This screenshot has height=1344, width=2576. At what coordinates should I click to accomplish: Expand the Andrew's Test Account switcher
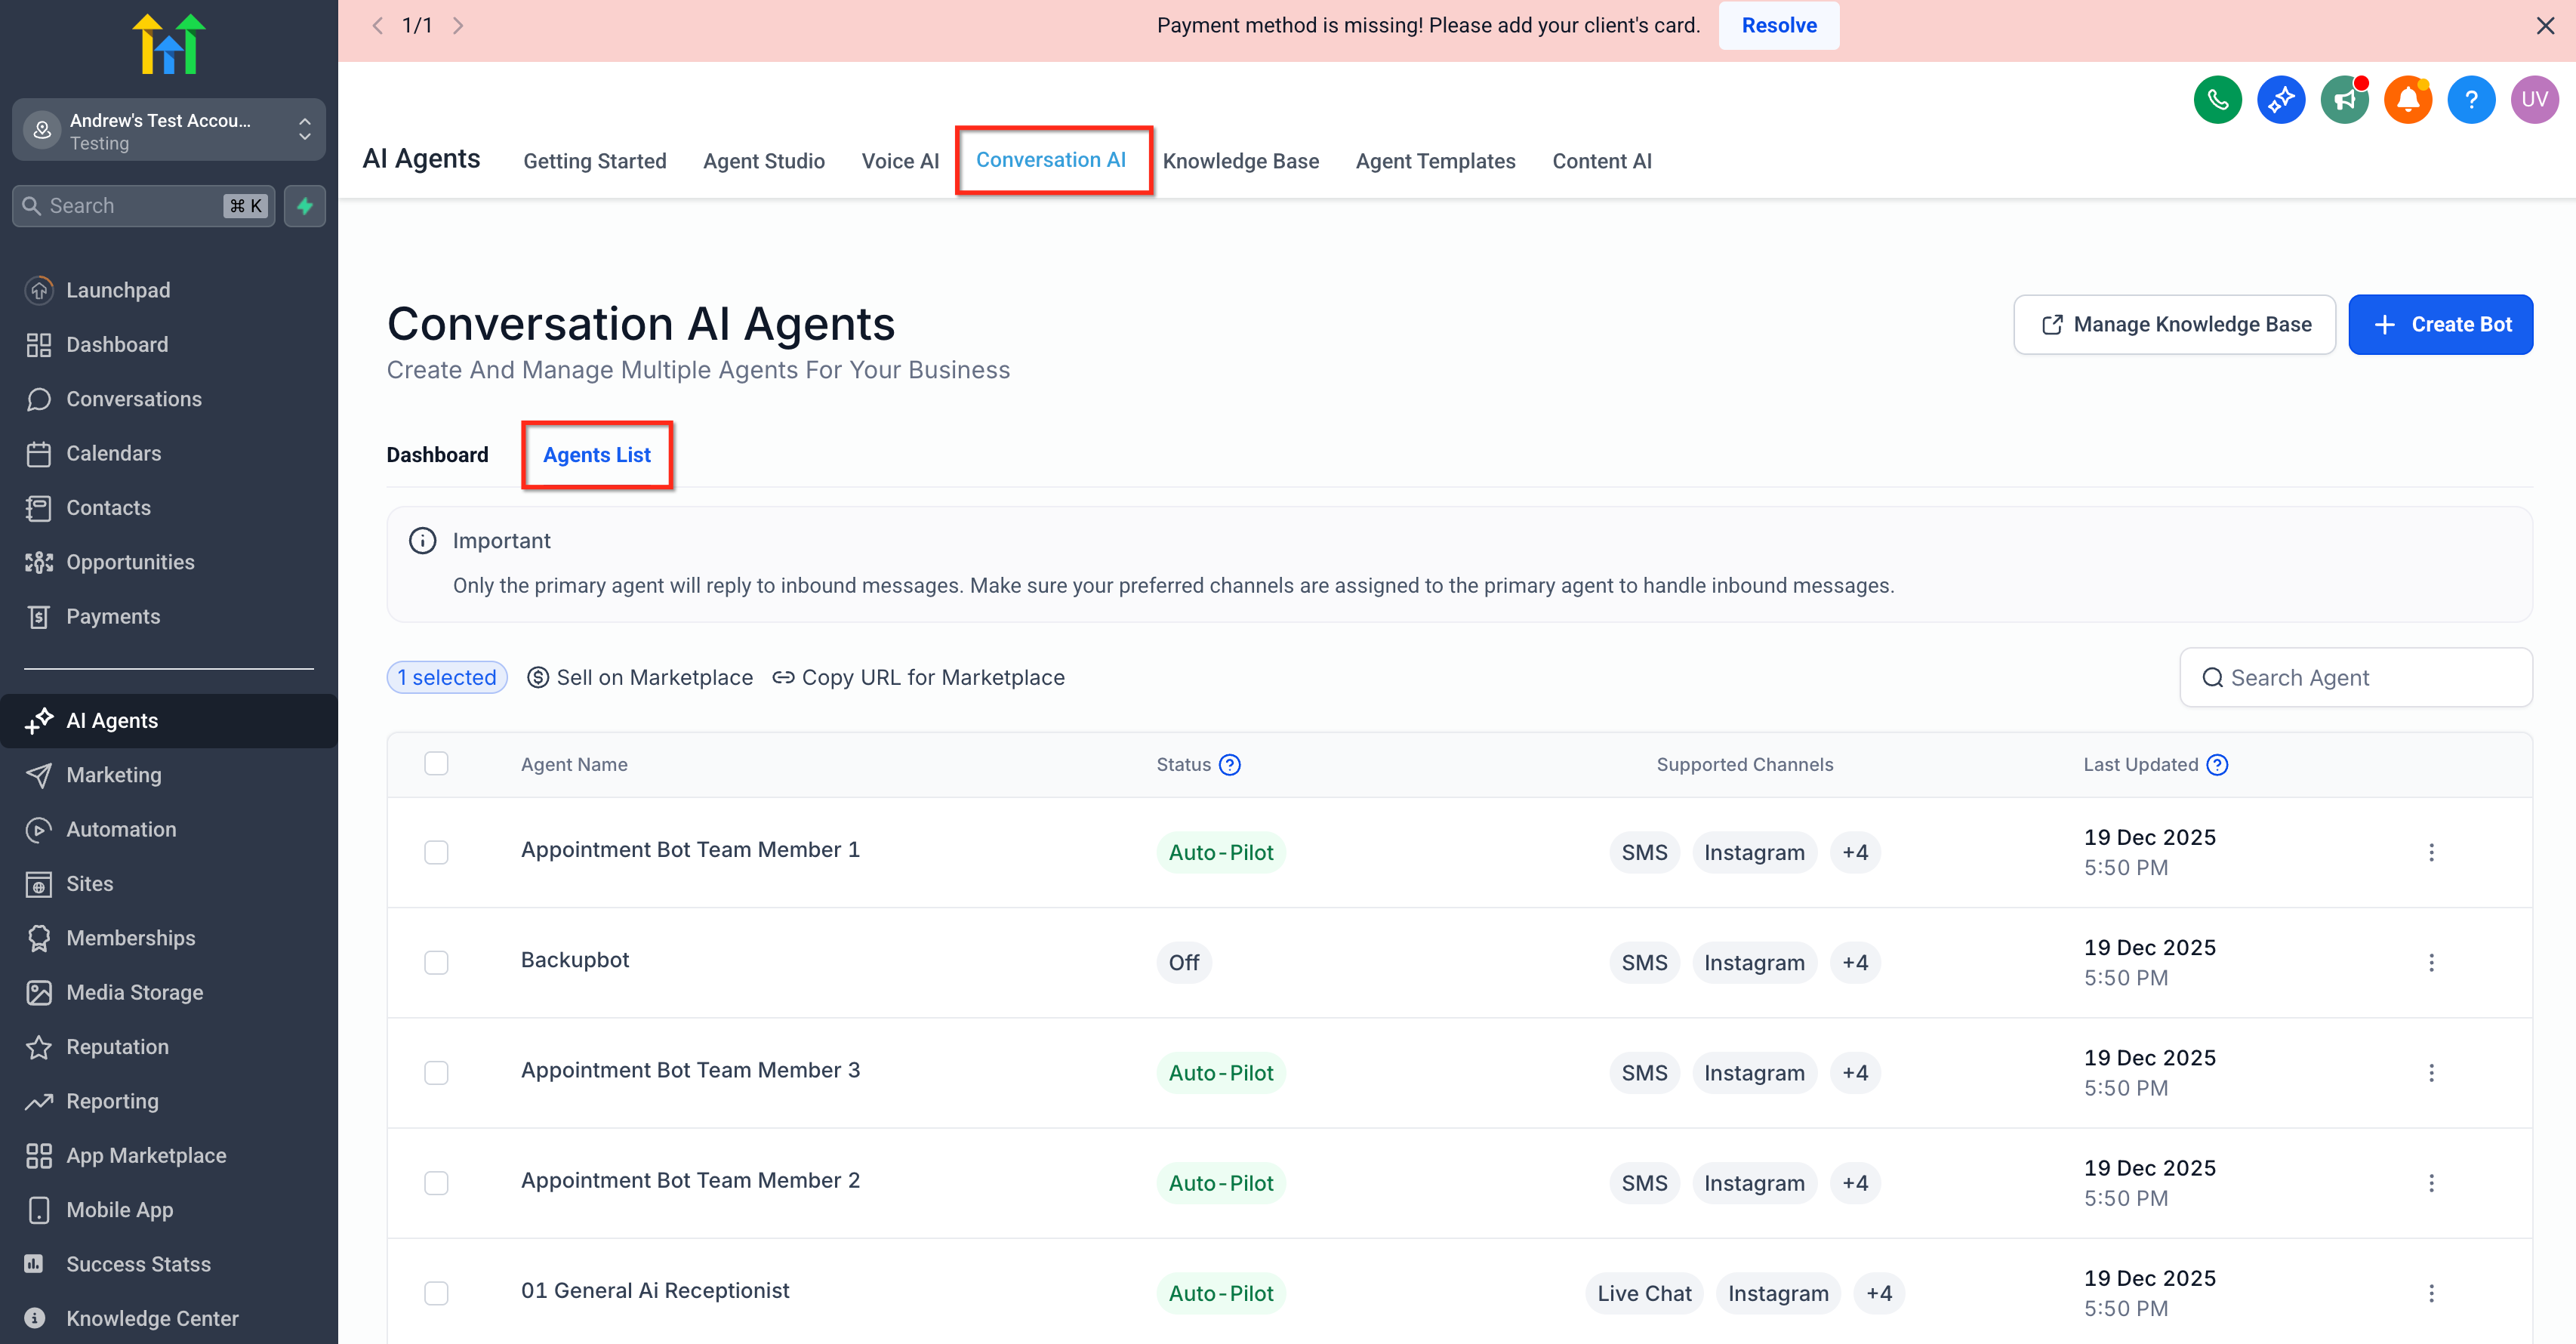click(168, 130)
